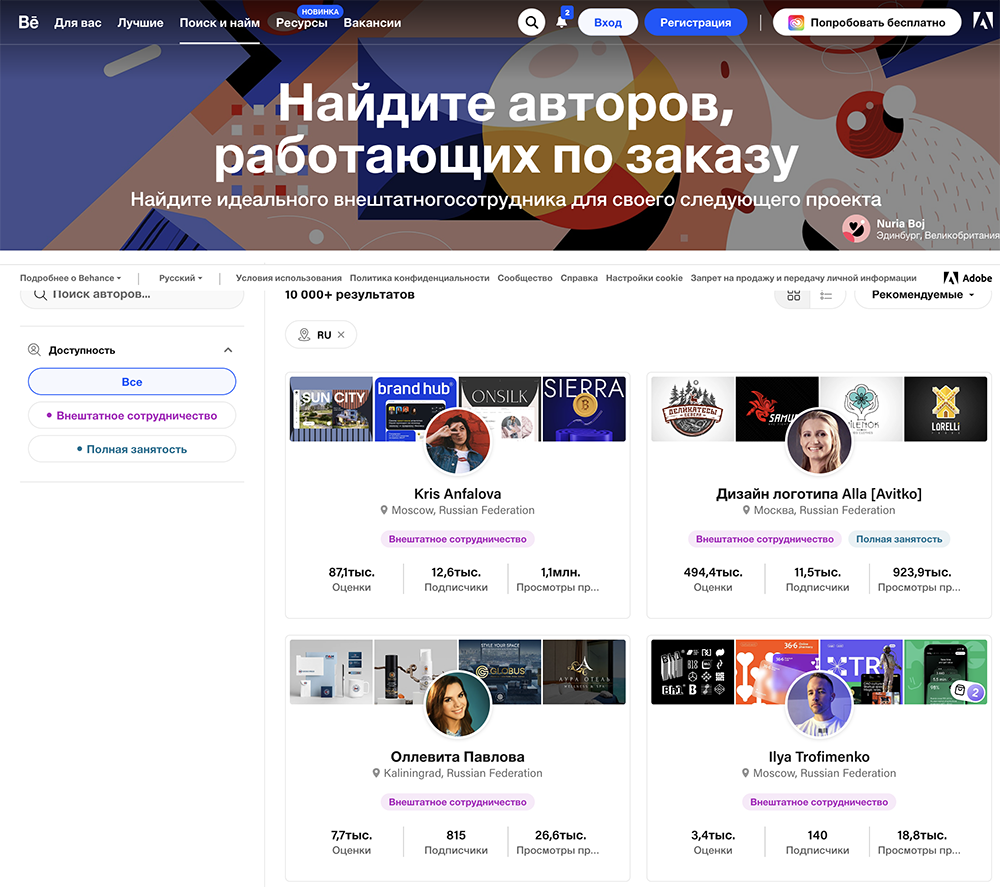Click the search icon in authors field
The height and width of the screenshot is (887, 1000).
point(40,294)
